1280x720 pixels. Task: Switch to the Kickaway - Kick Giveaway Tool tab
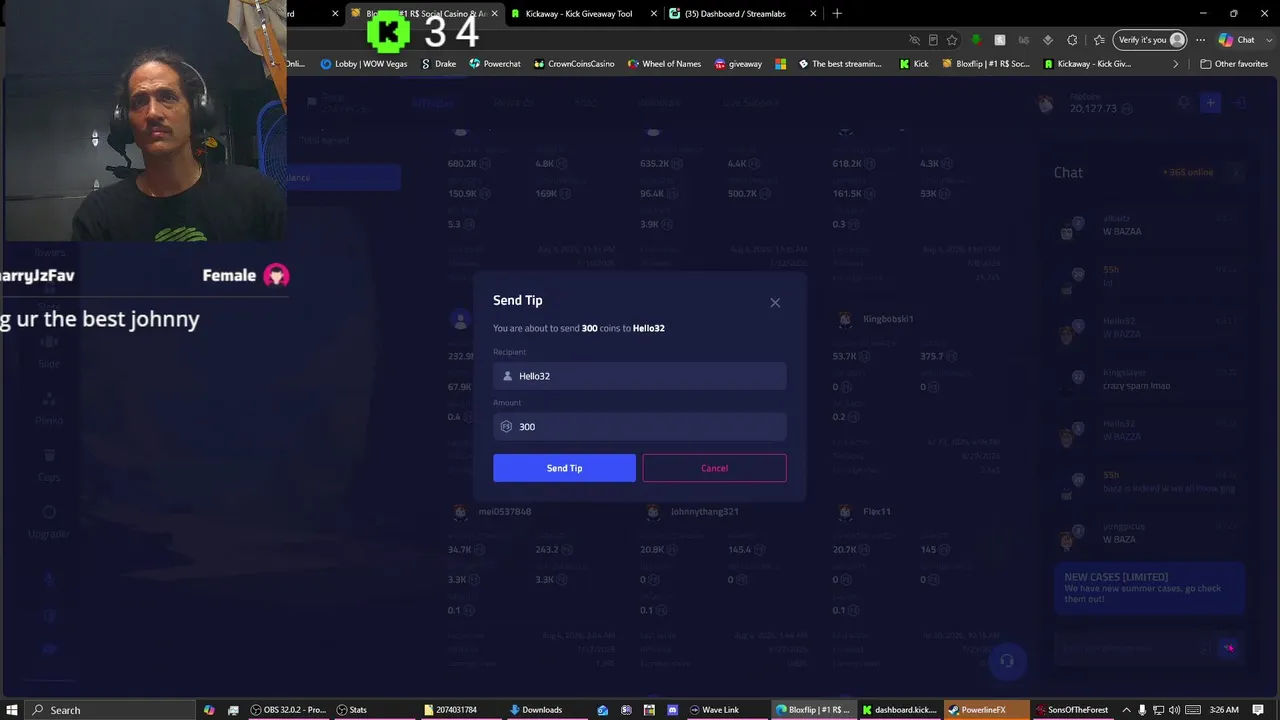580,14
